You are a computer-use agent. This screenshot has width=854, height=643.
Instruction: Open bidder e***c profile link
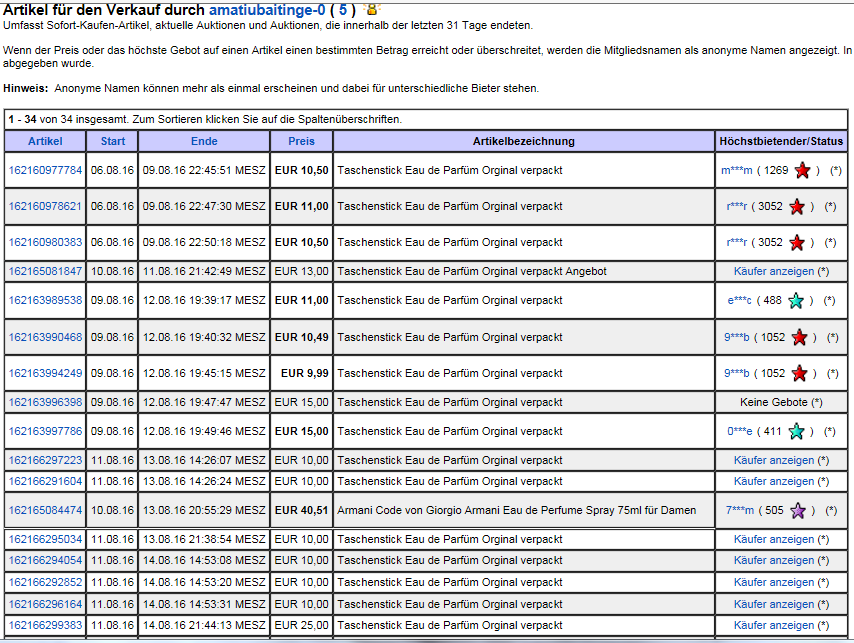point(740,300)
